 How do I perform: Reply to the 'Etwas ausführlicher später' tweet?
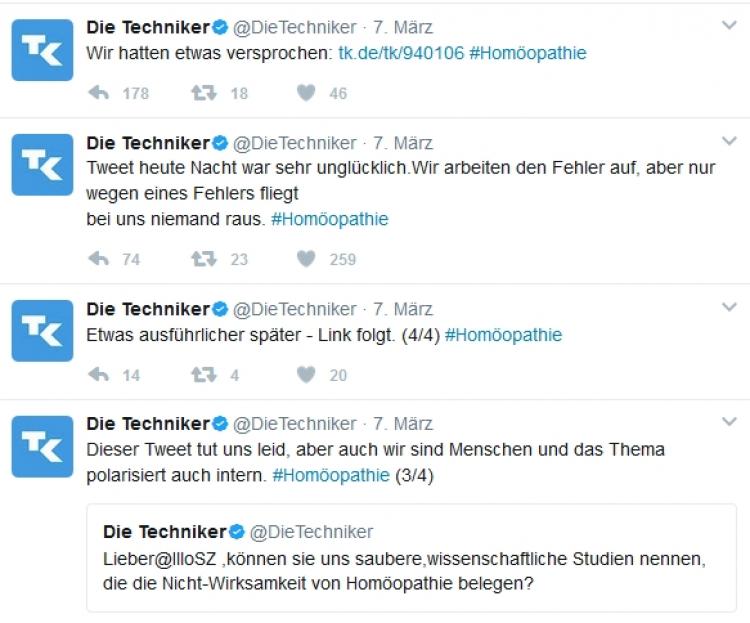click(x=99, y=375)
